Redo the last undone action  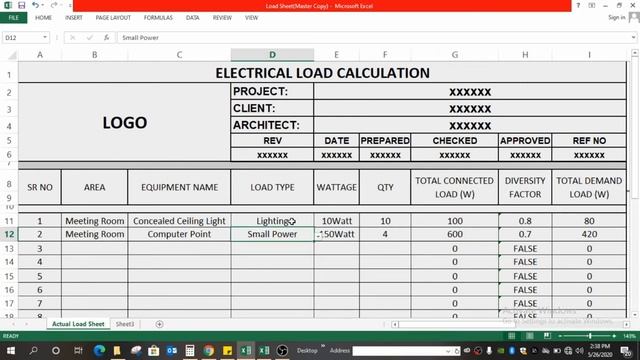click(x=54, y=5)
